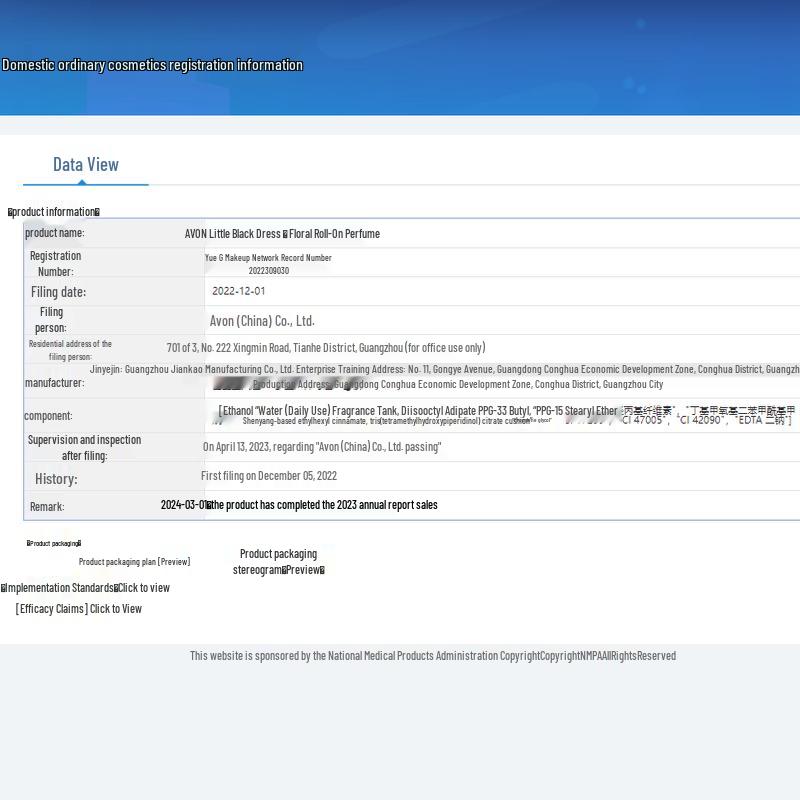Click the Xingmin Road residential address value
This screenshot has width=800, height=800.
point(326,348)
